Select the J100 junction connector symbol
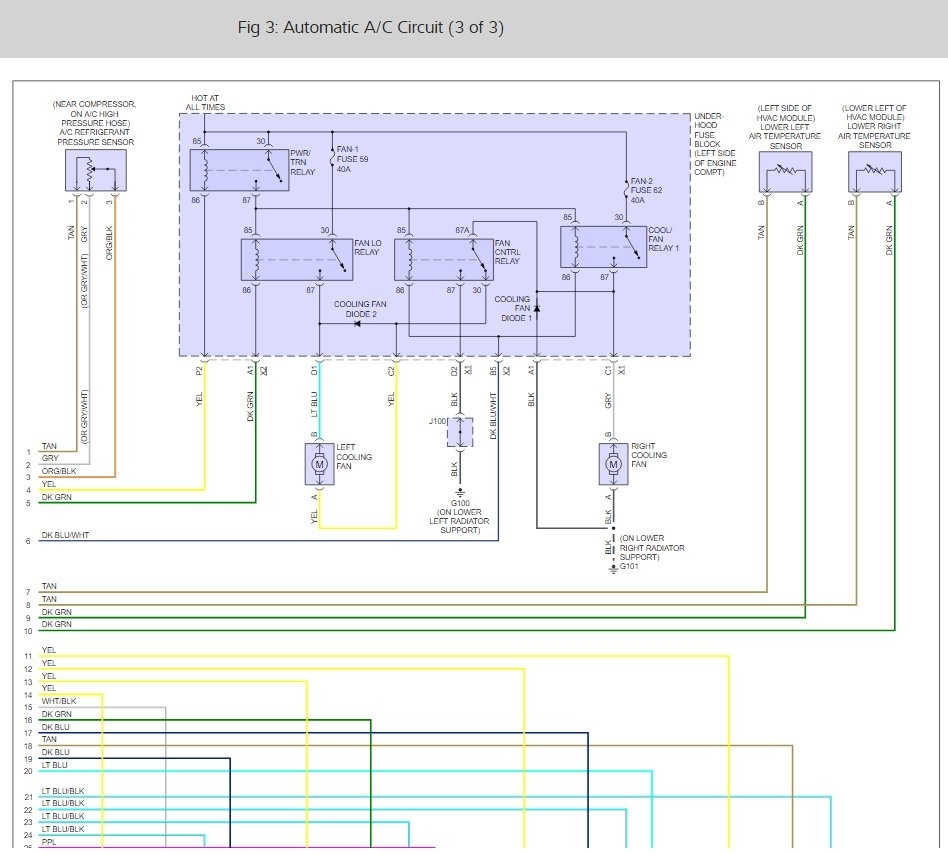The height and width of the screenshot is (854, 948). [459, 432]
